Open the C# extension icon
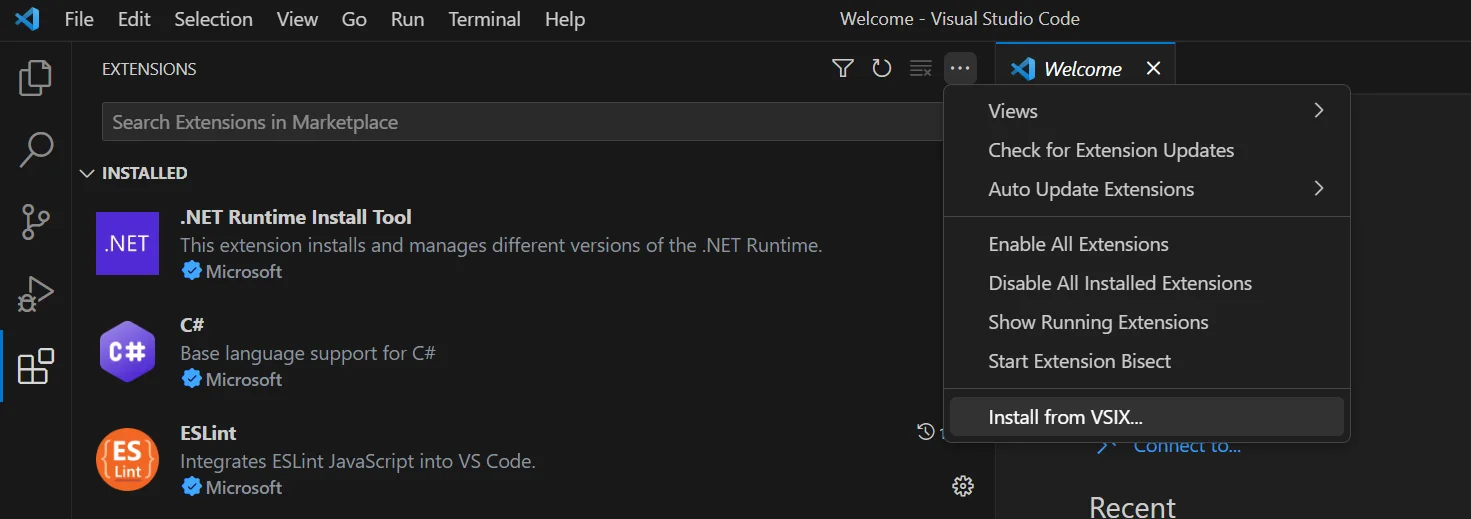Viewport: 1471px width, 519px height. [x=127, y=351]
